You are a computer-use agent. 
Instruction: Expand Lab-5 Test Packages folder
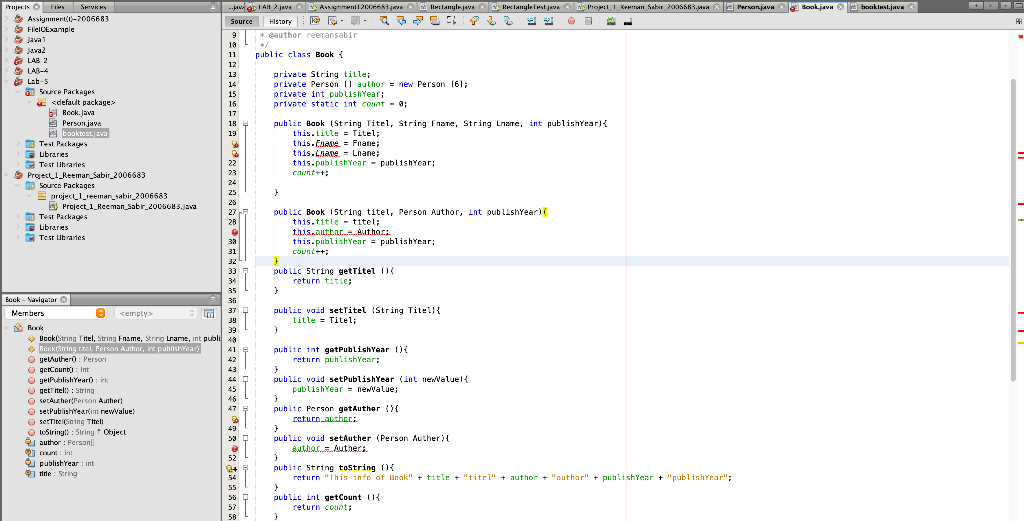coord(18,144)
